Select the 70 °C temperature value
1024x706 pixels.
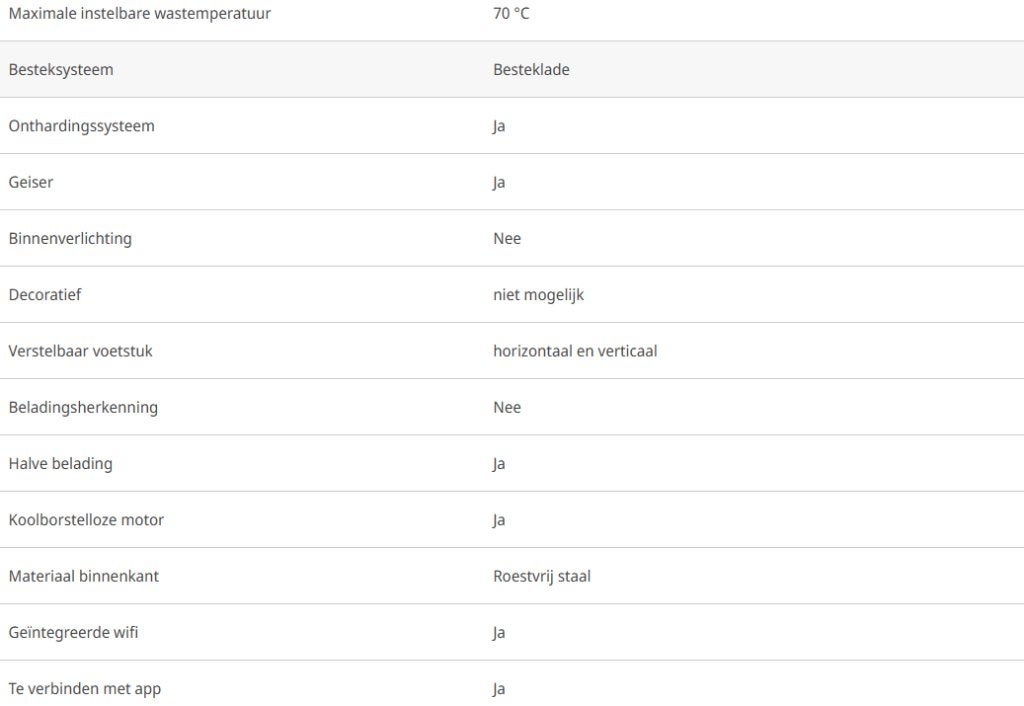pyautogui.click(x=511, y=13)
